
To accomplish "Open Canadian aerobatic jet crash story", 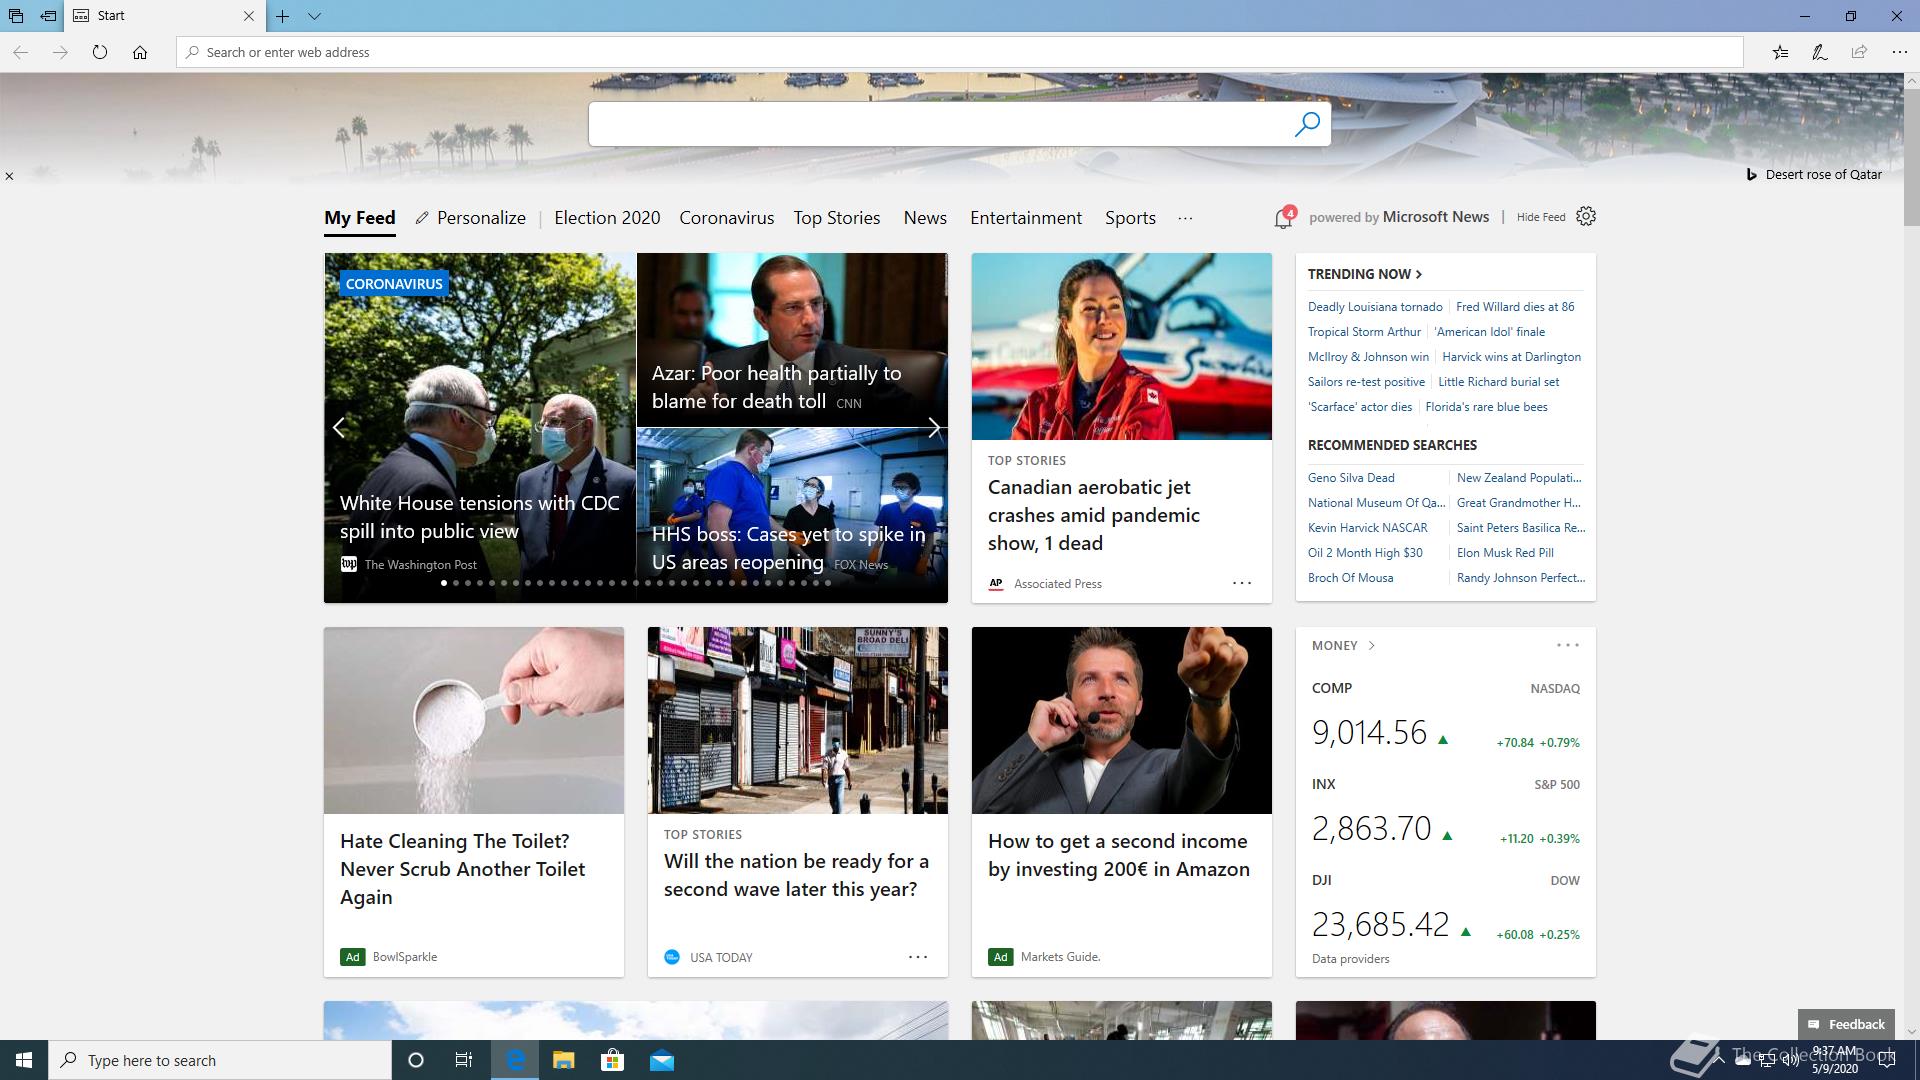I will 1094,515.
